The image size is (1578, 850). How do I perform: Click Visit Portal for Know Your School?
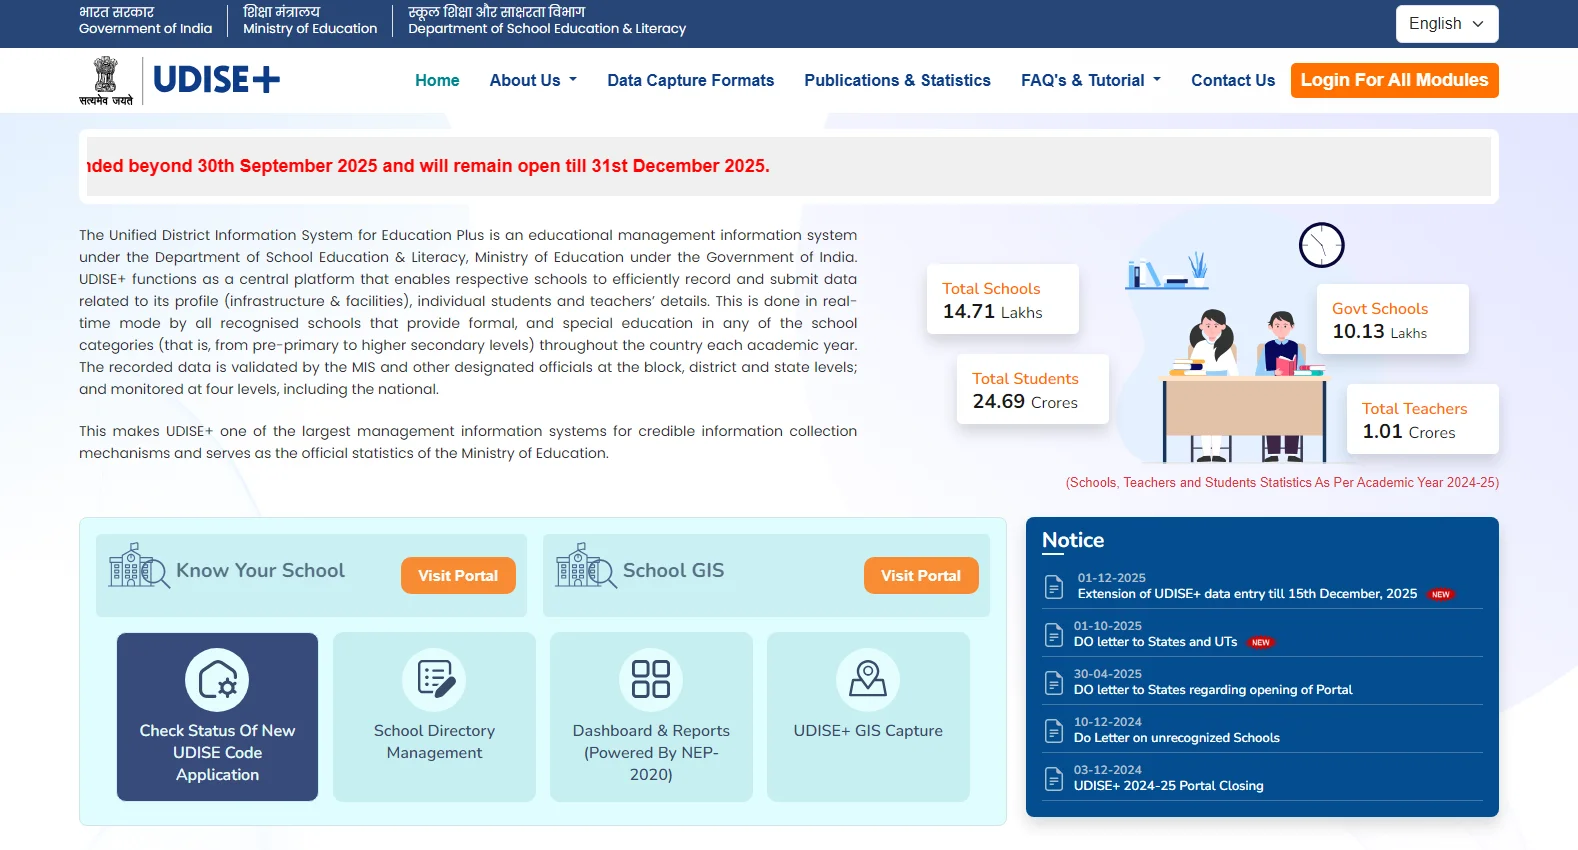(458, 575)
